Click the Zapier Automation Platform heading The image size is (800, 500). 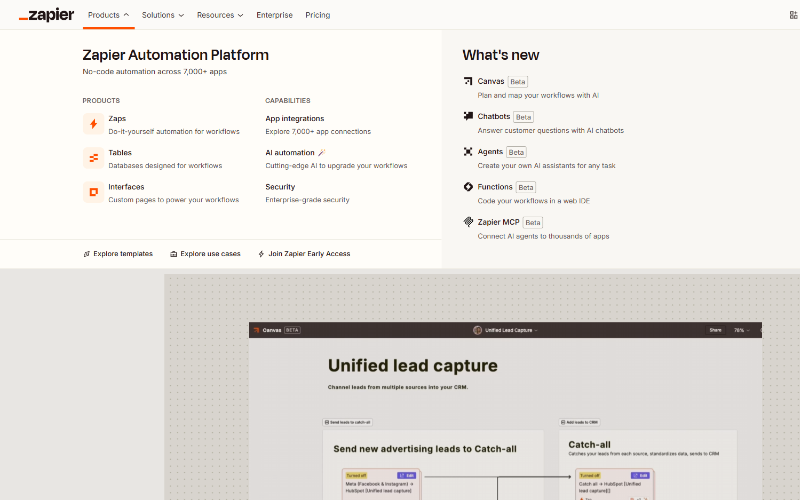click(176, 55)
